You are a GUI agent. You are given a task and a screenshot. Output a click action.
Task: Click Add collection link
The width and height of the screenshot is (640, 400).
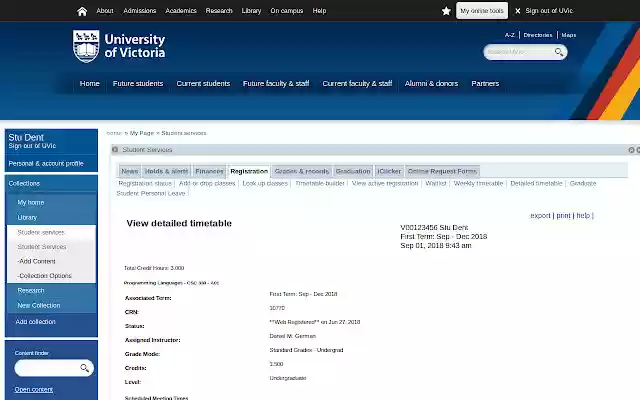(x=36, y=322)
